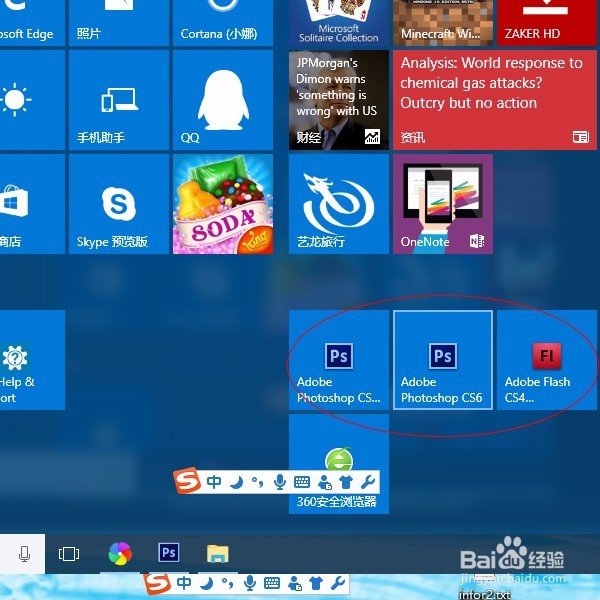
Task: Toggle punctuation mode on the upper Sogou bar
Action: click(258, 483)
